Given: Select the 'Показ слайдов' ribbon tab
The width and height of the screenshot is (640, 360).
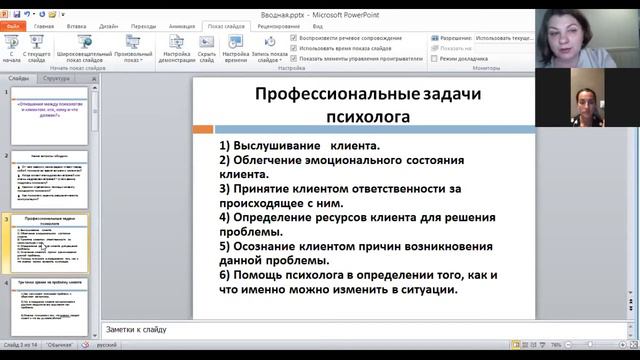Looking at the screenshot, I should point(226,26).
